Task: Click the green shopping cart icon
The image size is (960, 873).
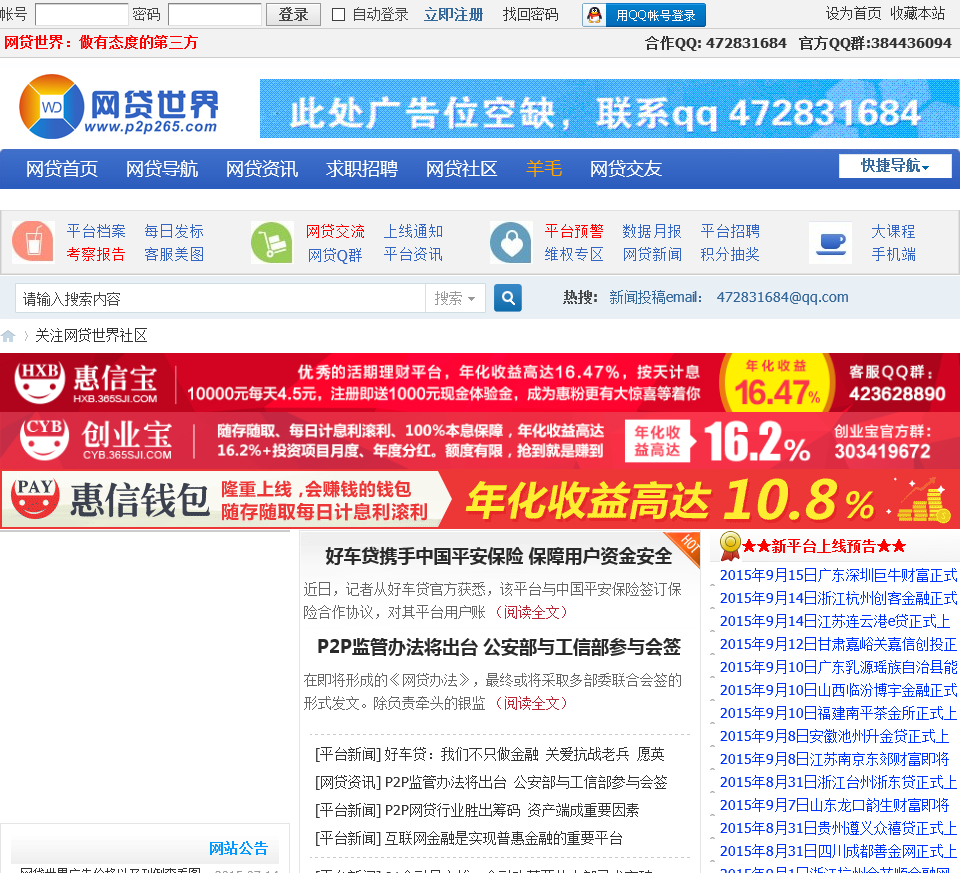Action: (x=272, y=242)
